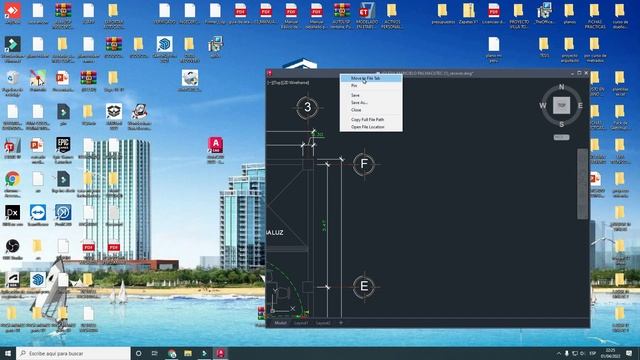640x360 pixels.
Task: Click grid bubble E in the drawing
Action: [364, 287]
